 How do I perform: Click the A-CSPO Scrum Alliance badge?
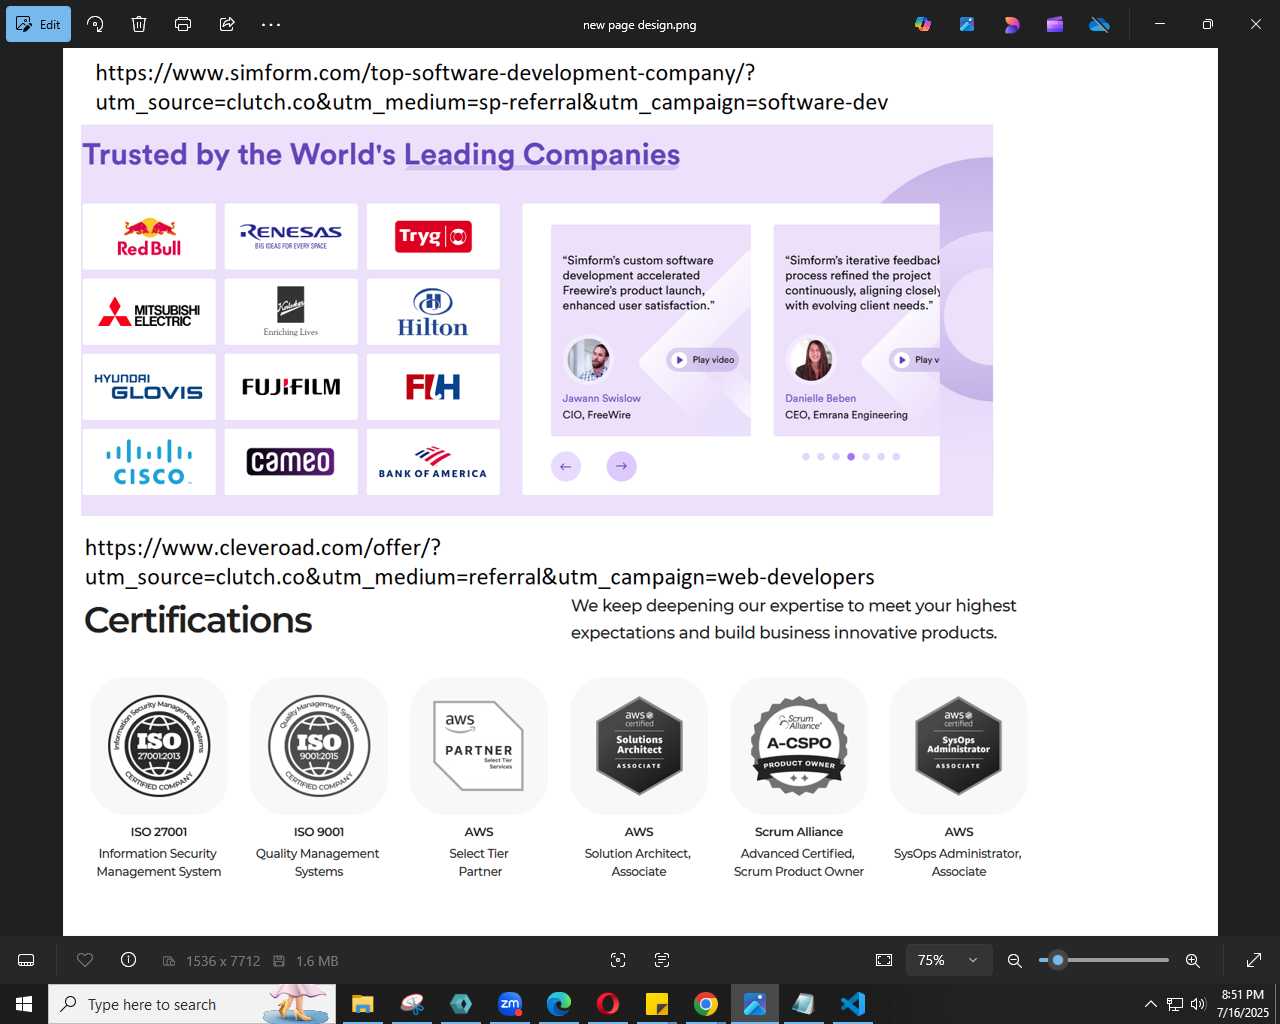pyautogui.click(x=799, y=746)
